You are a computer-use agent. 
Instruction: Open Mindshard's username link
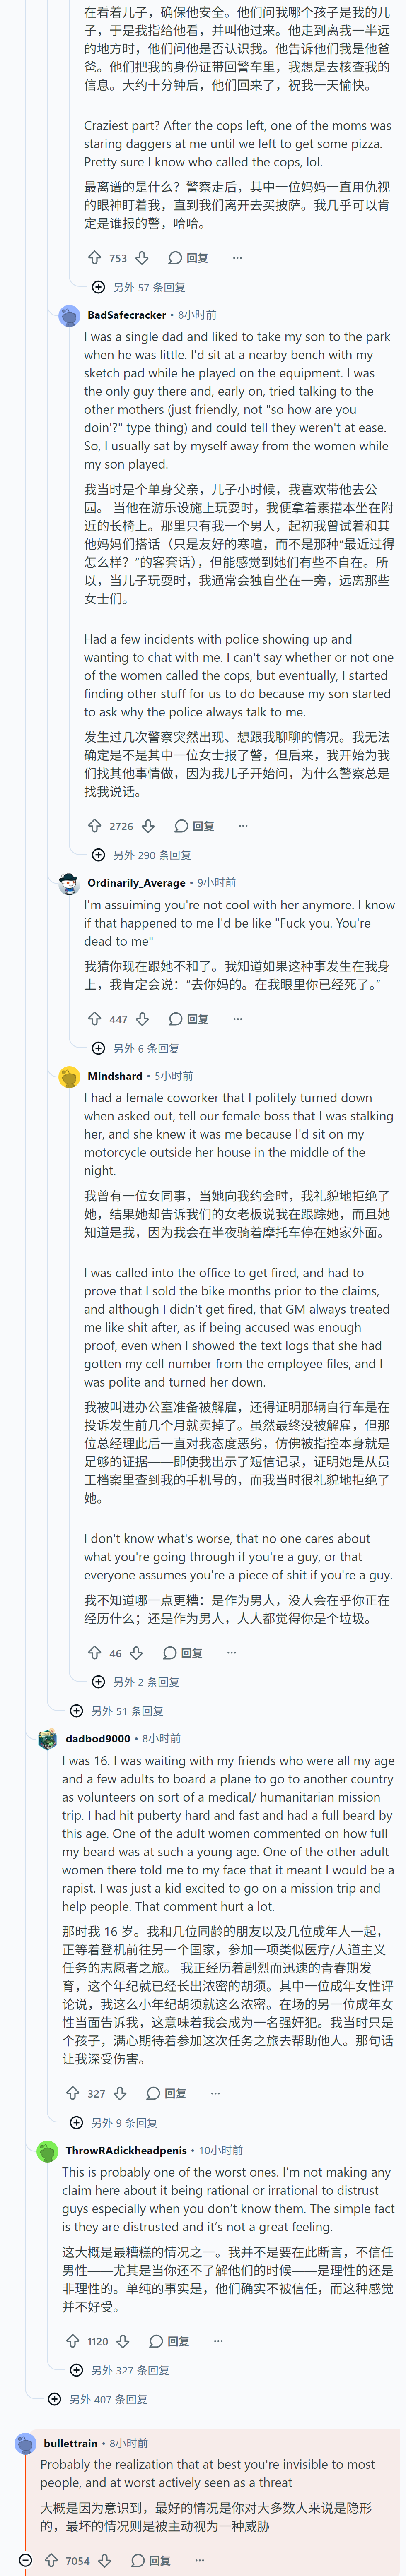(115, 1076)
